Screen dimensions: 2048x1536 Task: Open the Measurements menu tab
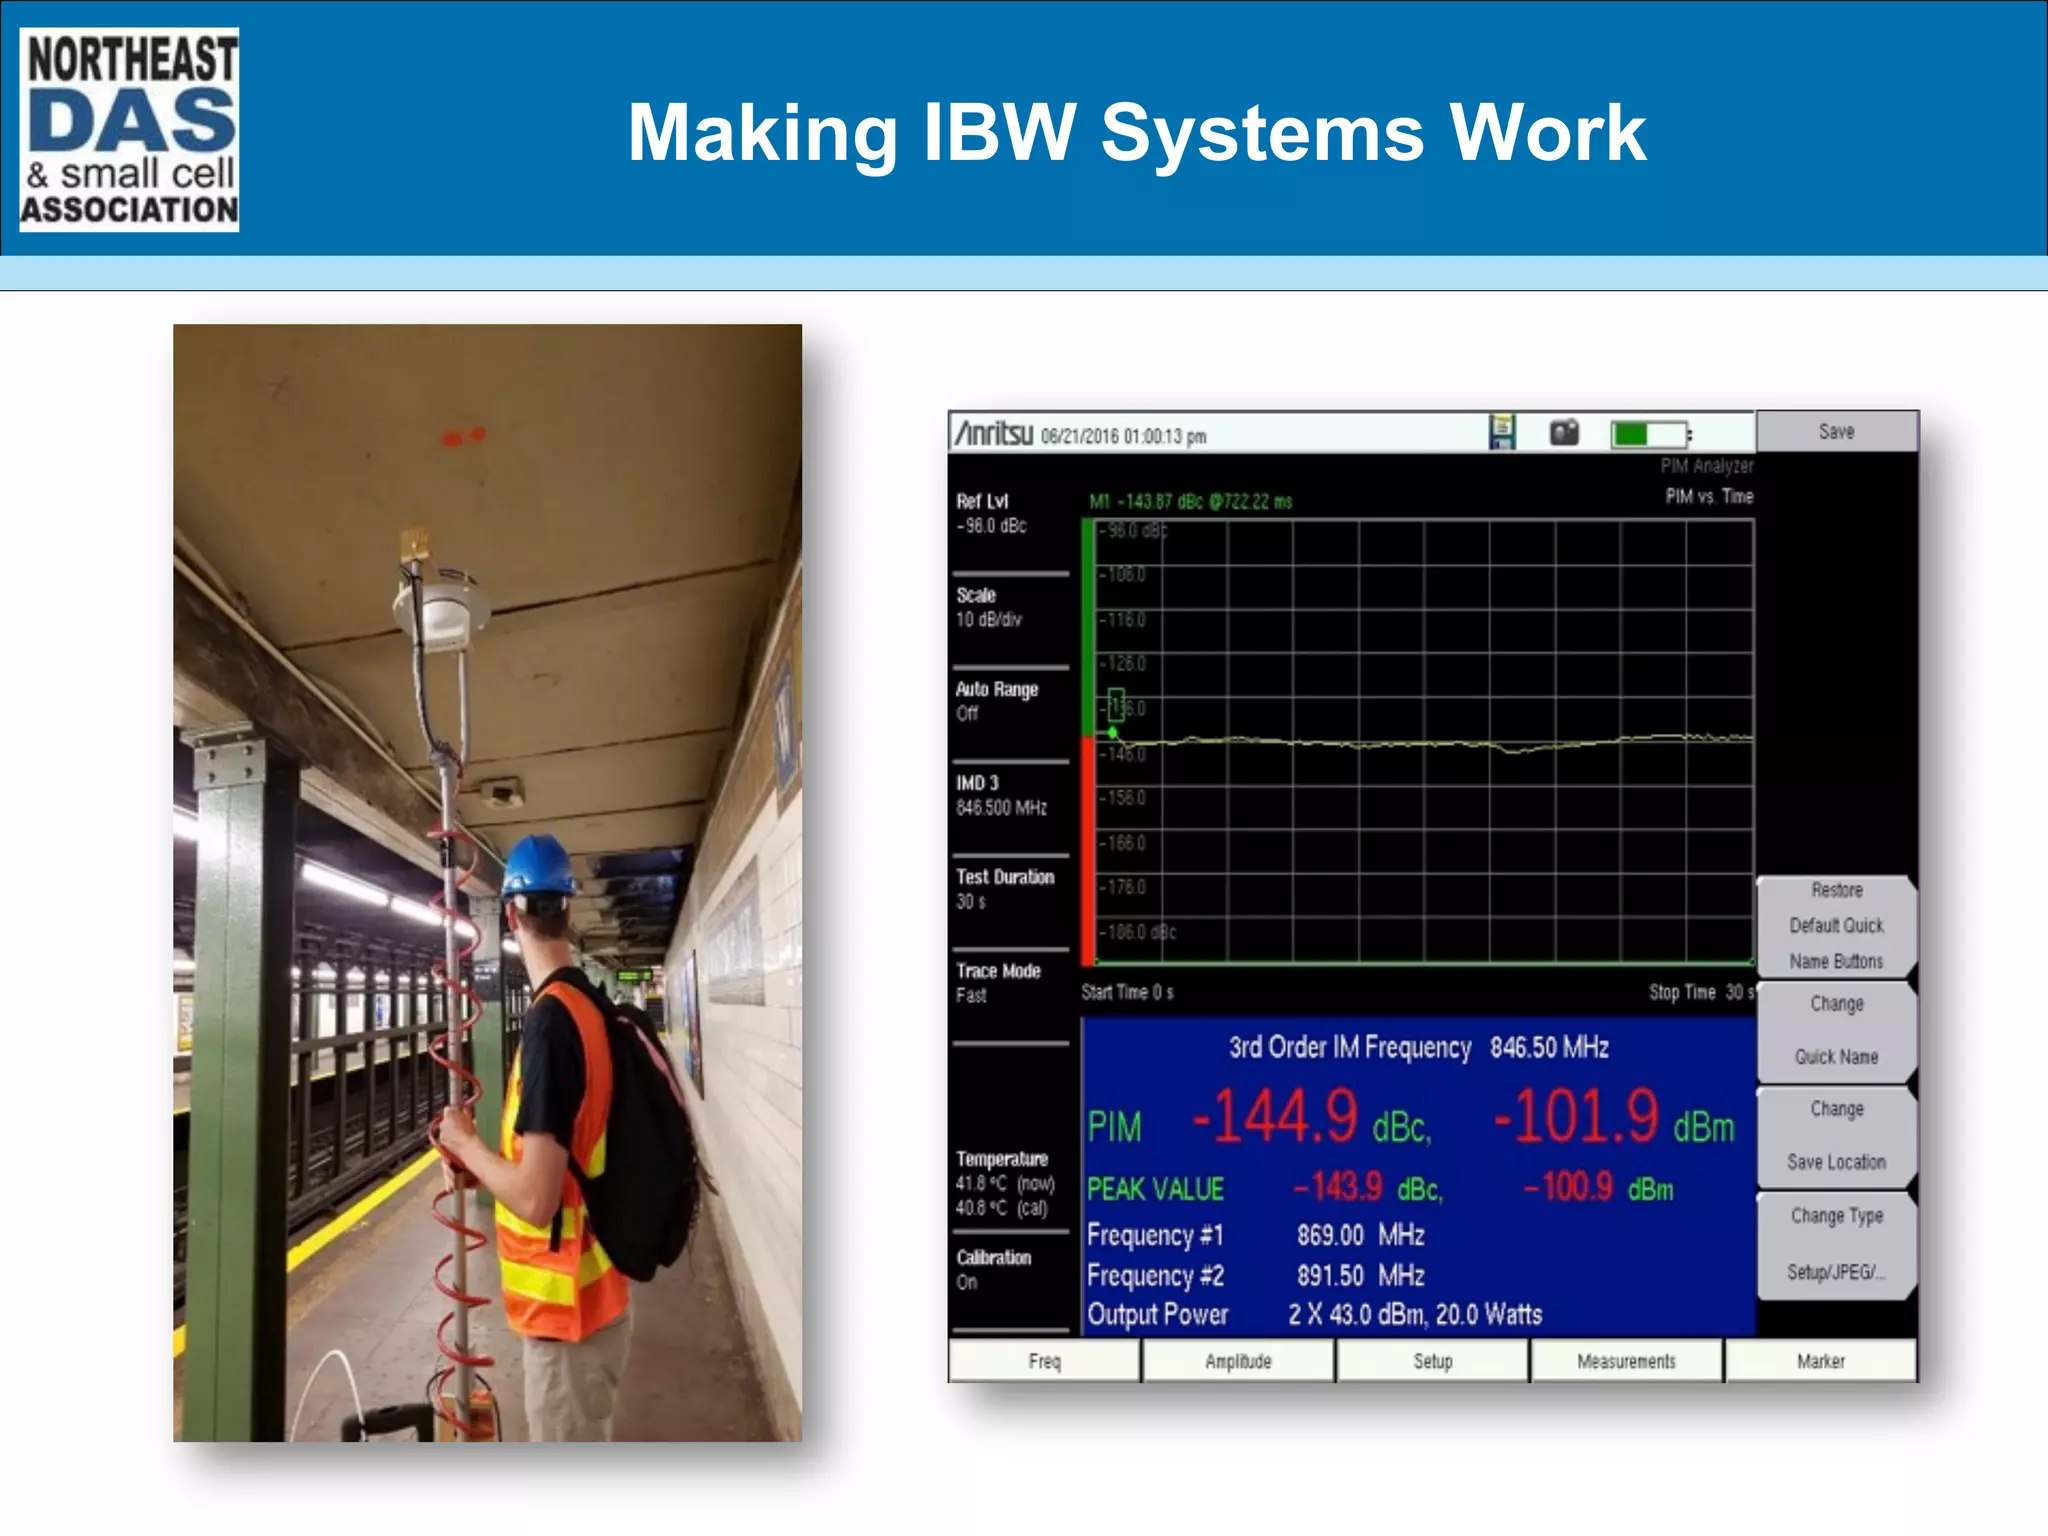pyautogui.click(x=1626, y=1361)
